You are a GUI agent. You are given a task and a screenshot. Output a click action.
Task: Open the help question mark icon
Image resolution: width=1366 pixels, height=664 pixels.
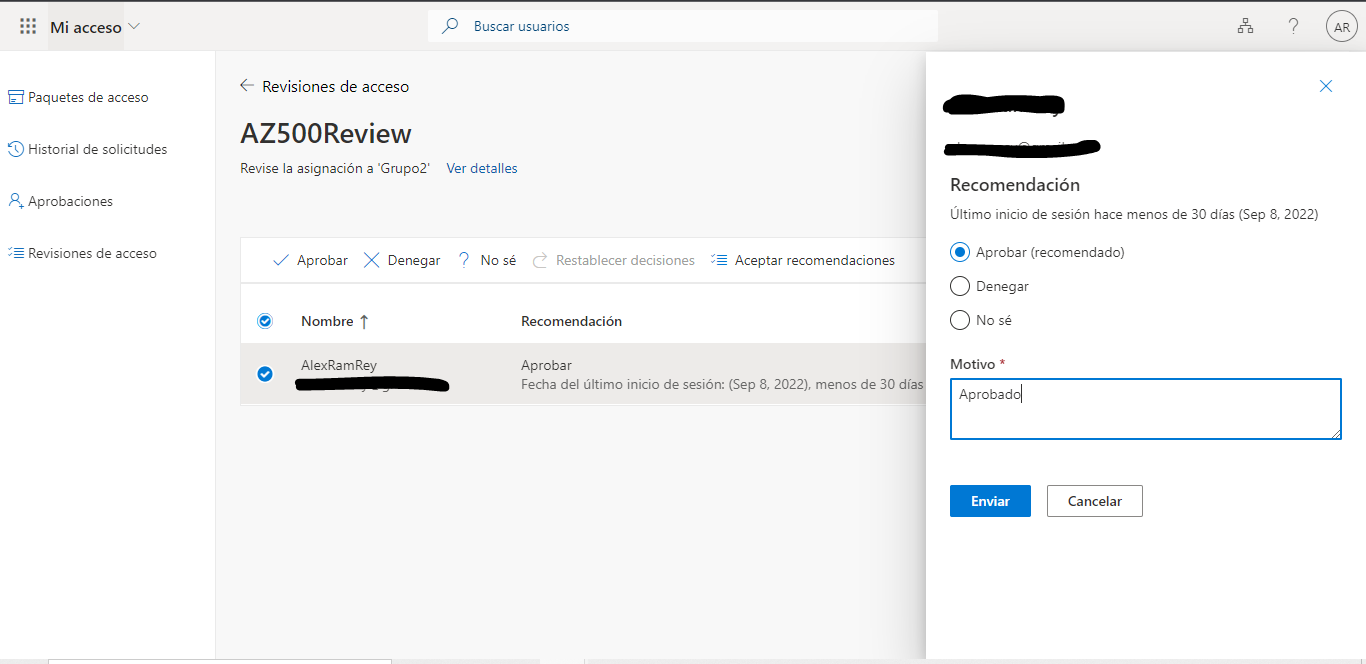[1293, 26]
